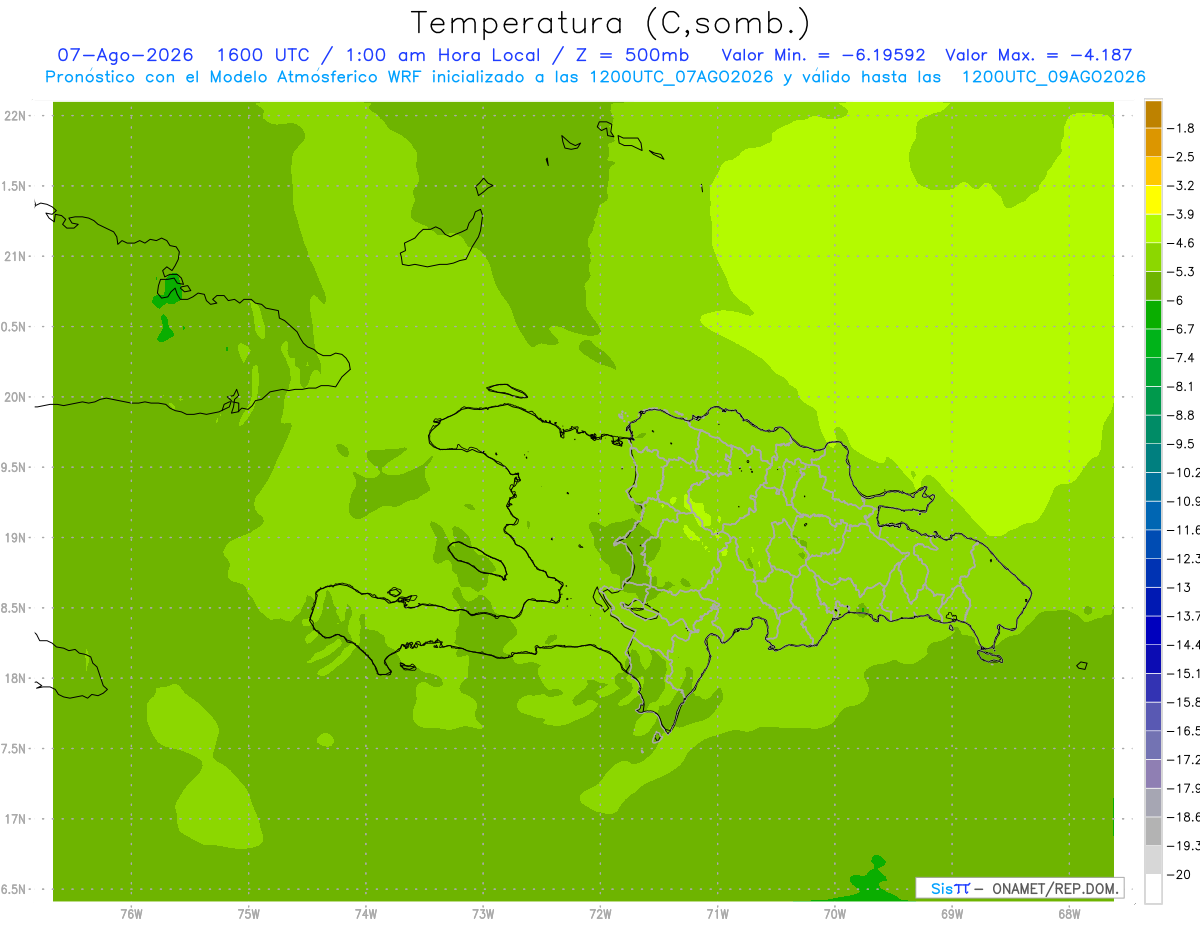Click the '73W' longitude axis label

(x=483, y=914)
